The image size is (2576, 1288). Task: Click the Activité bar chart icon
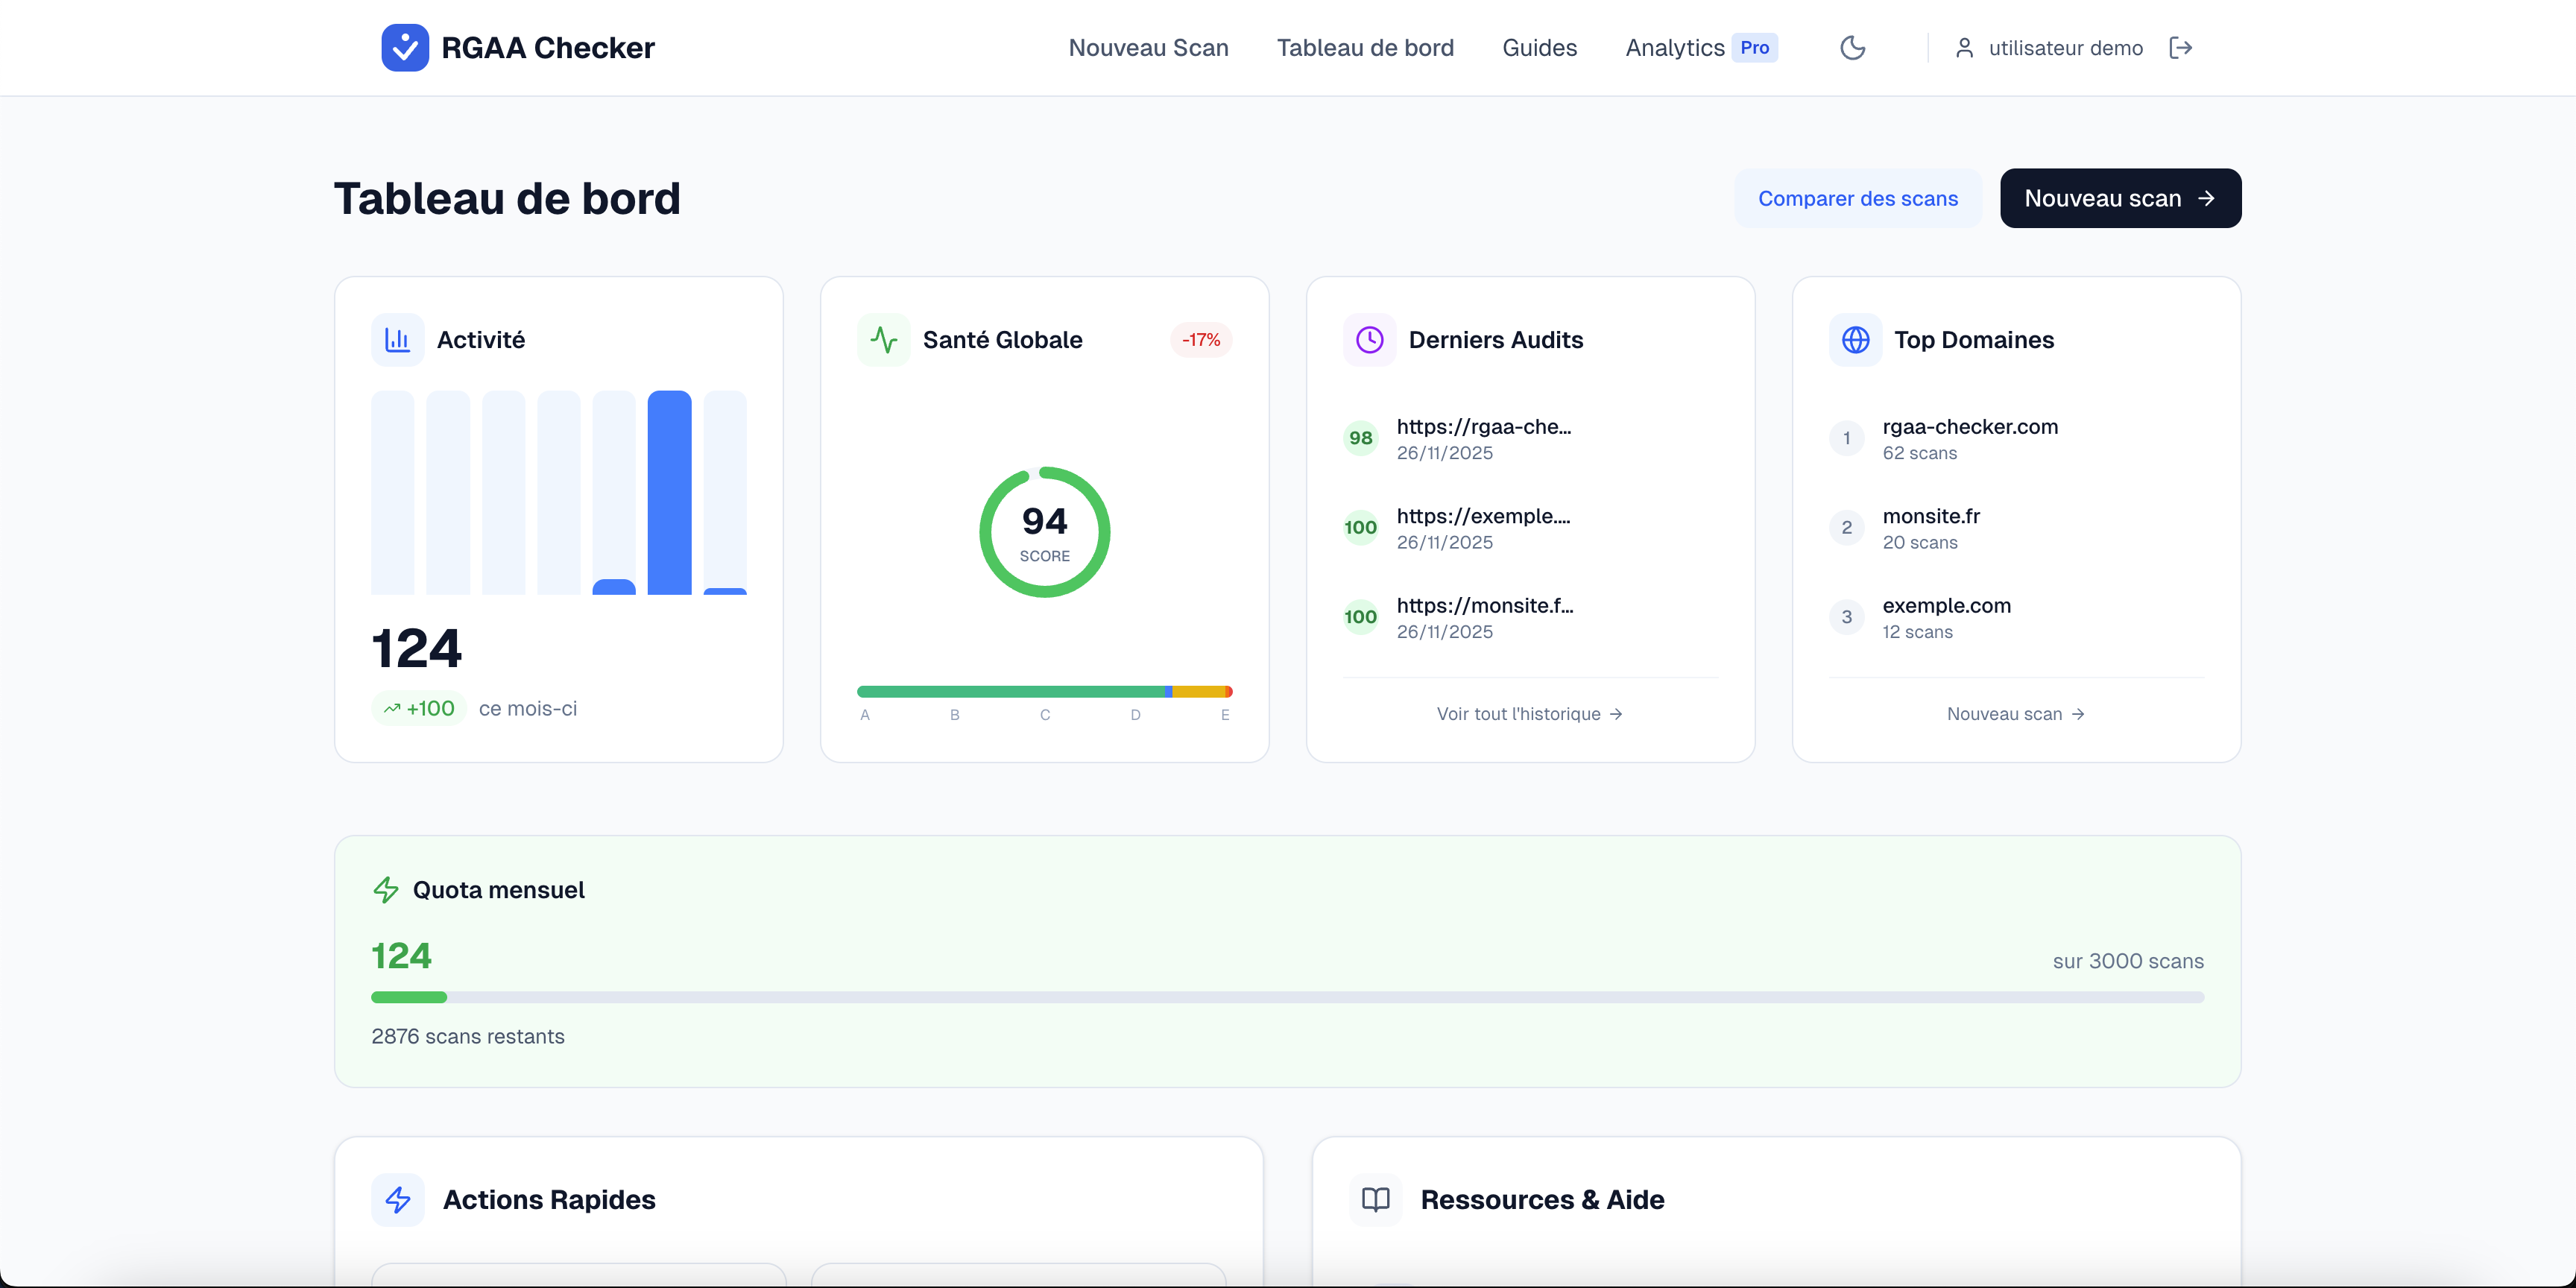coord(398,340)
